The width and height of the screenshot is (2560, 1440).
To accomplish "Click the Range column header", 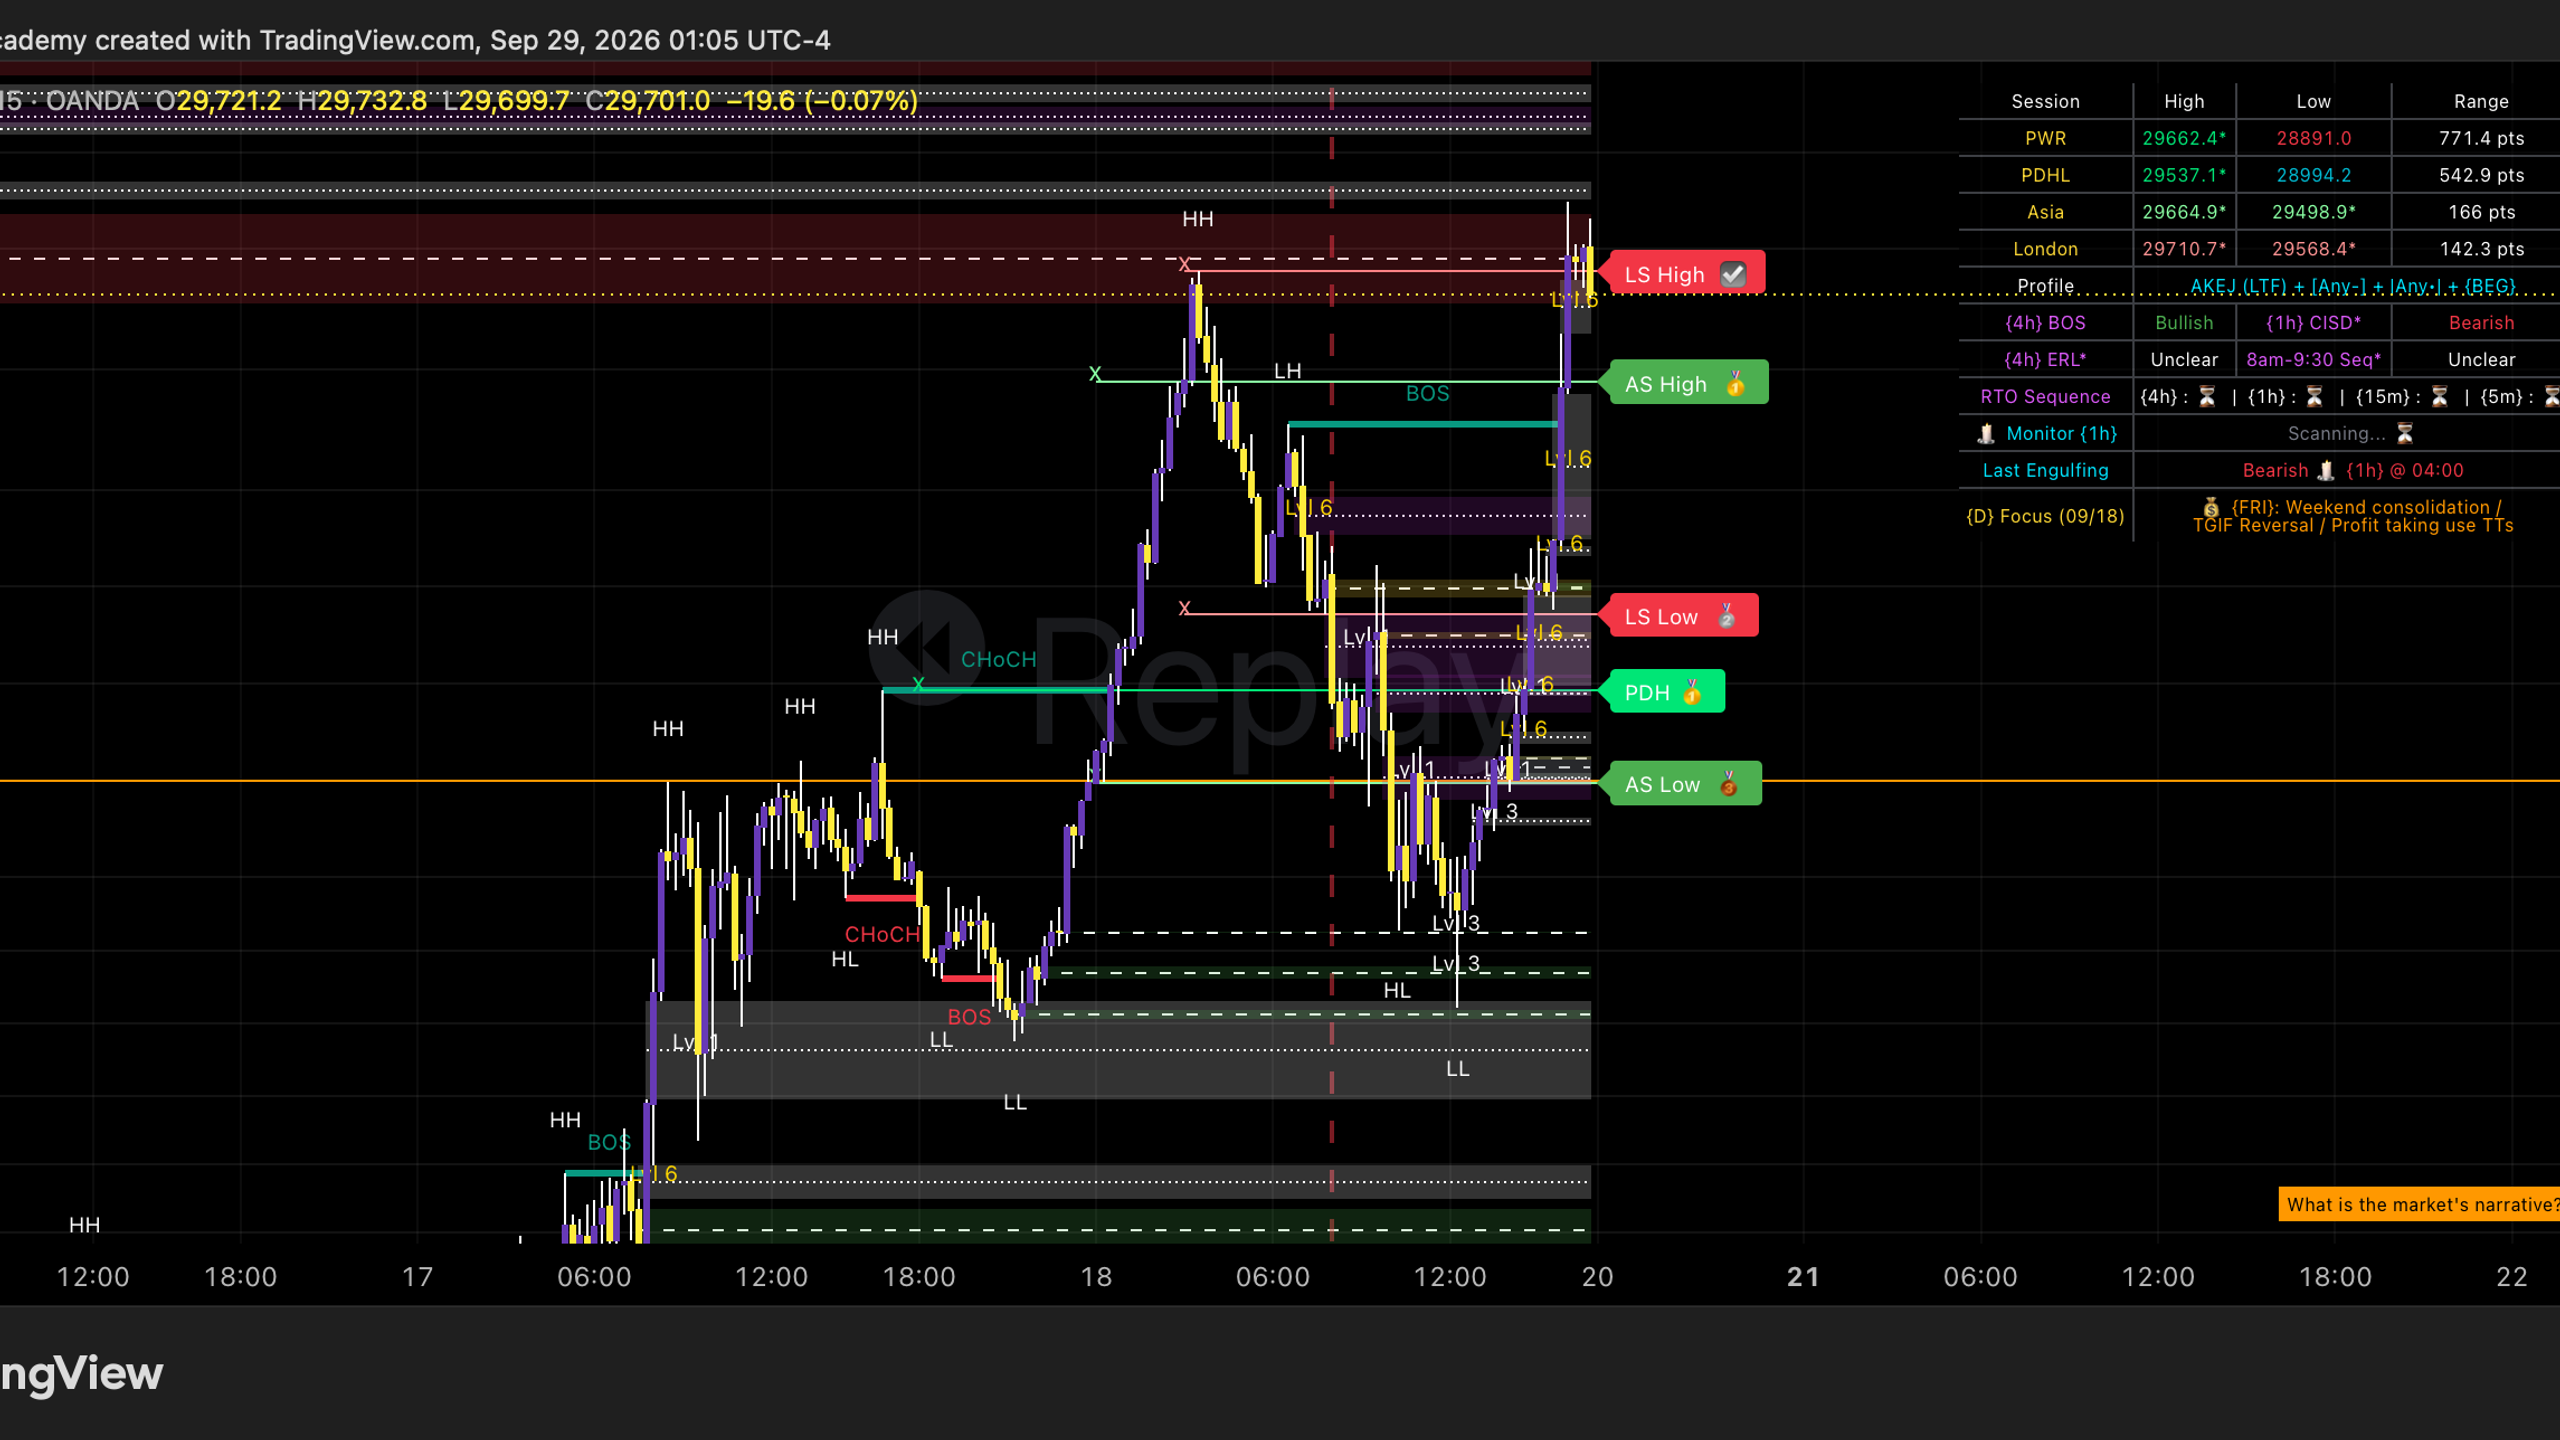I will point(2481,101).
